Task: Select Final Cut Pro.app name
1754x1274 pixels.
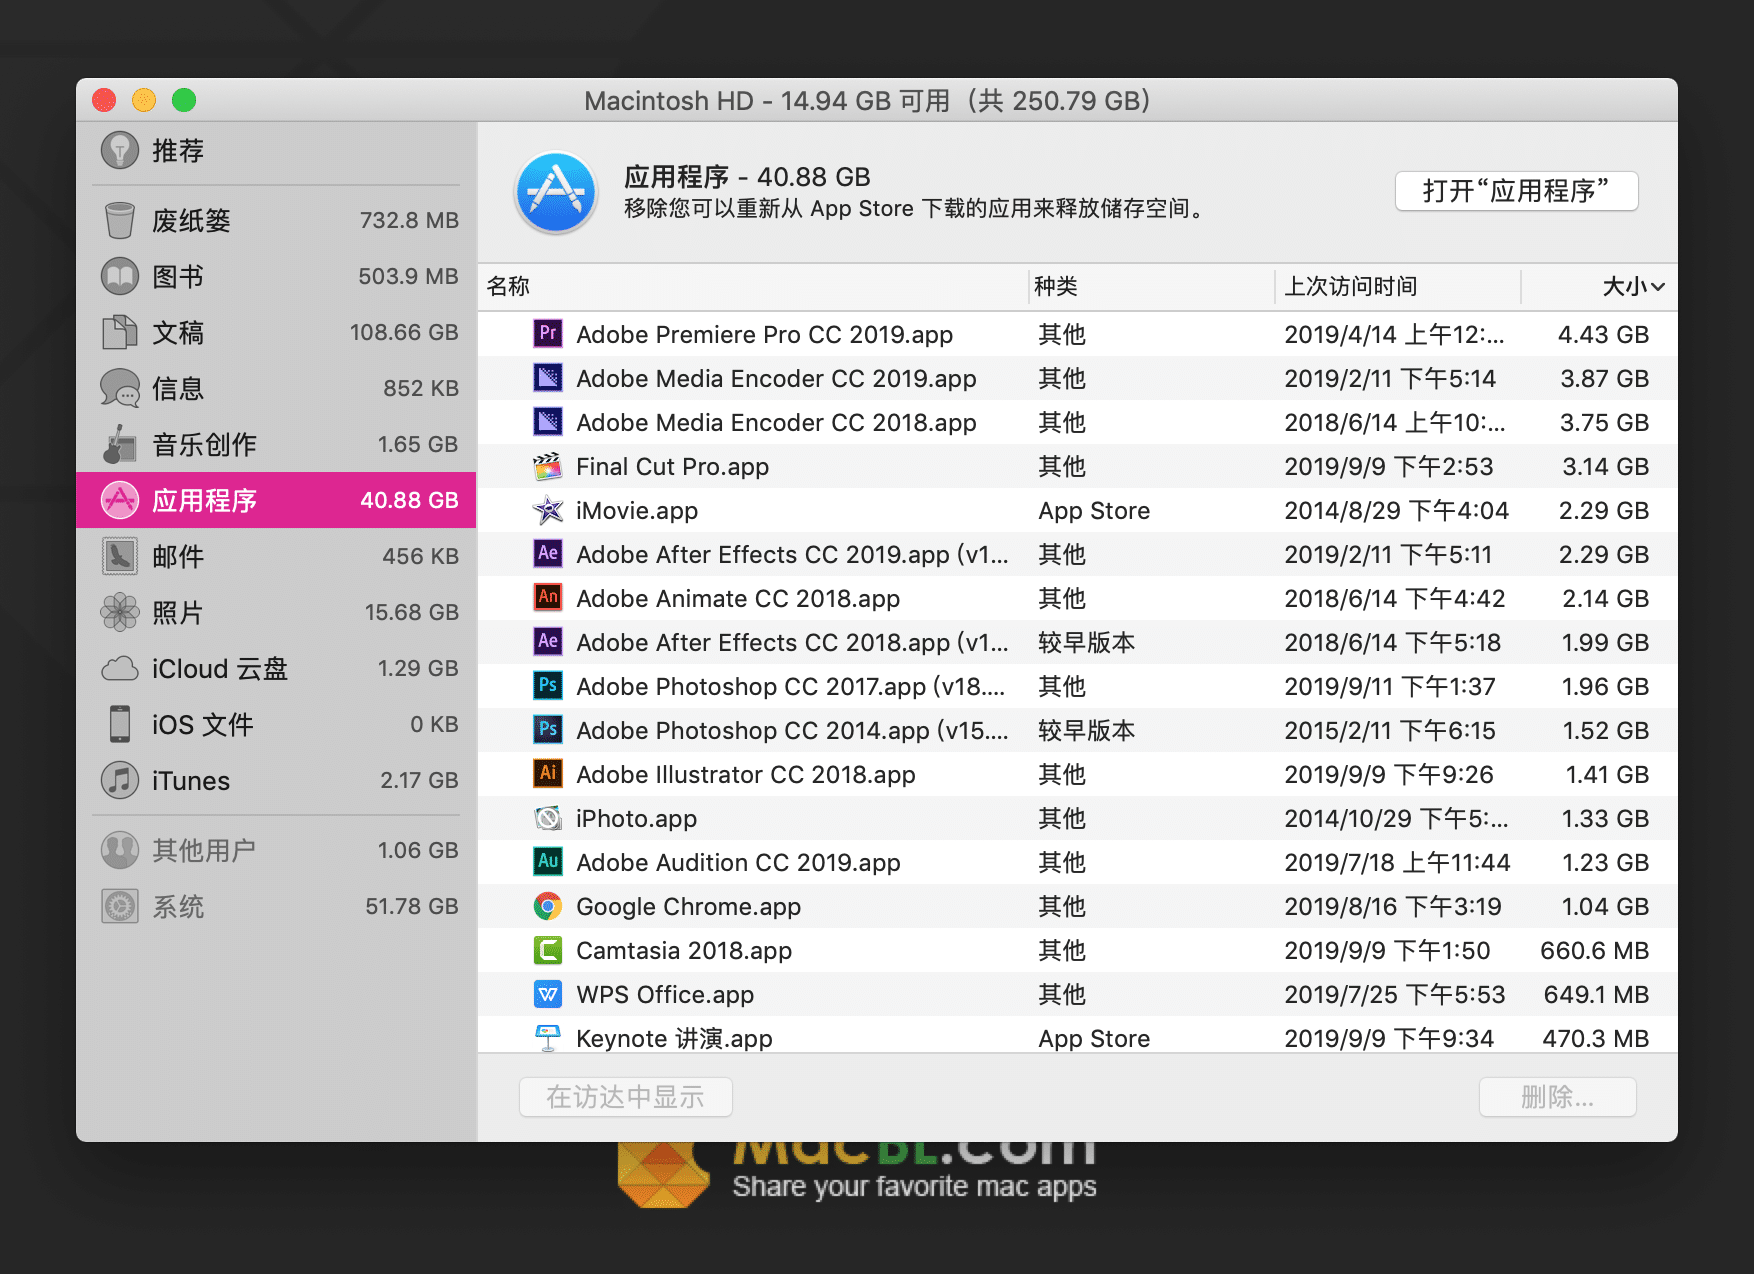Action: pos(672,466)
